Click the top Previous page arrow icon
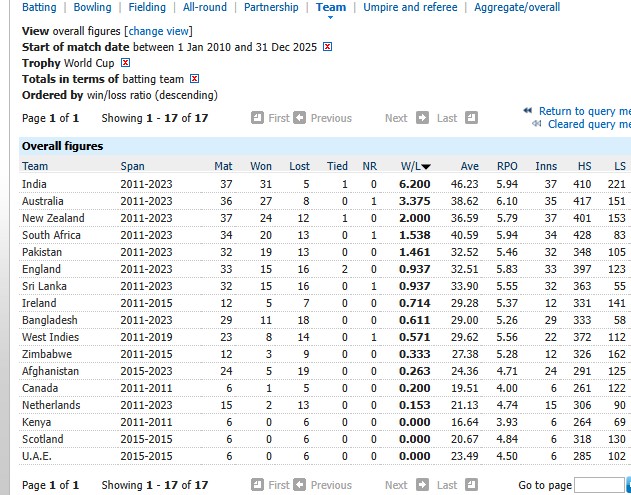 pos(299,118)
